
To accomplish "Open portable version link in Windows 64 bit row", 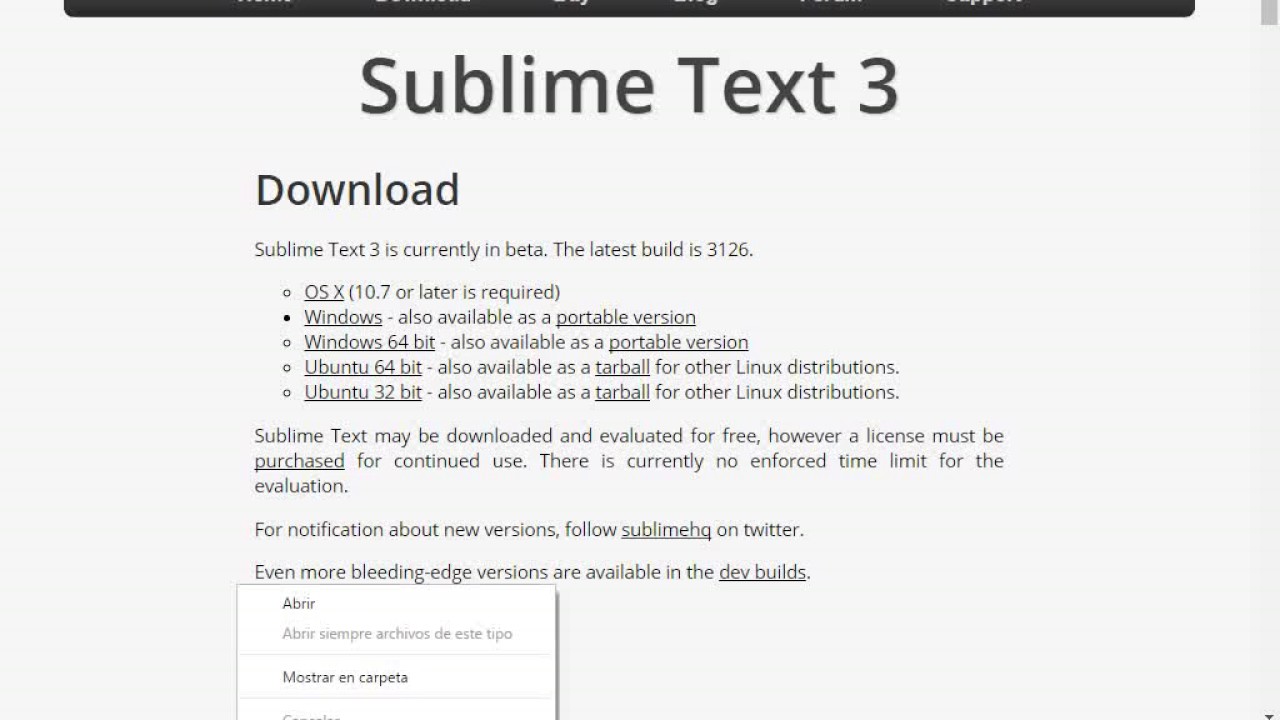I will pyautogui.click(x=678, y=342).
